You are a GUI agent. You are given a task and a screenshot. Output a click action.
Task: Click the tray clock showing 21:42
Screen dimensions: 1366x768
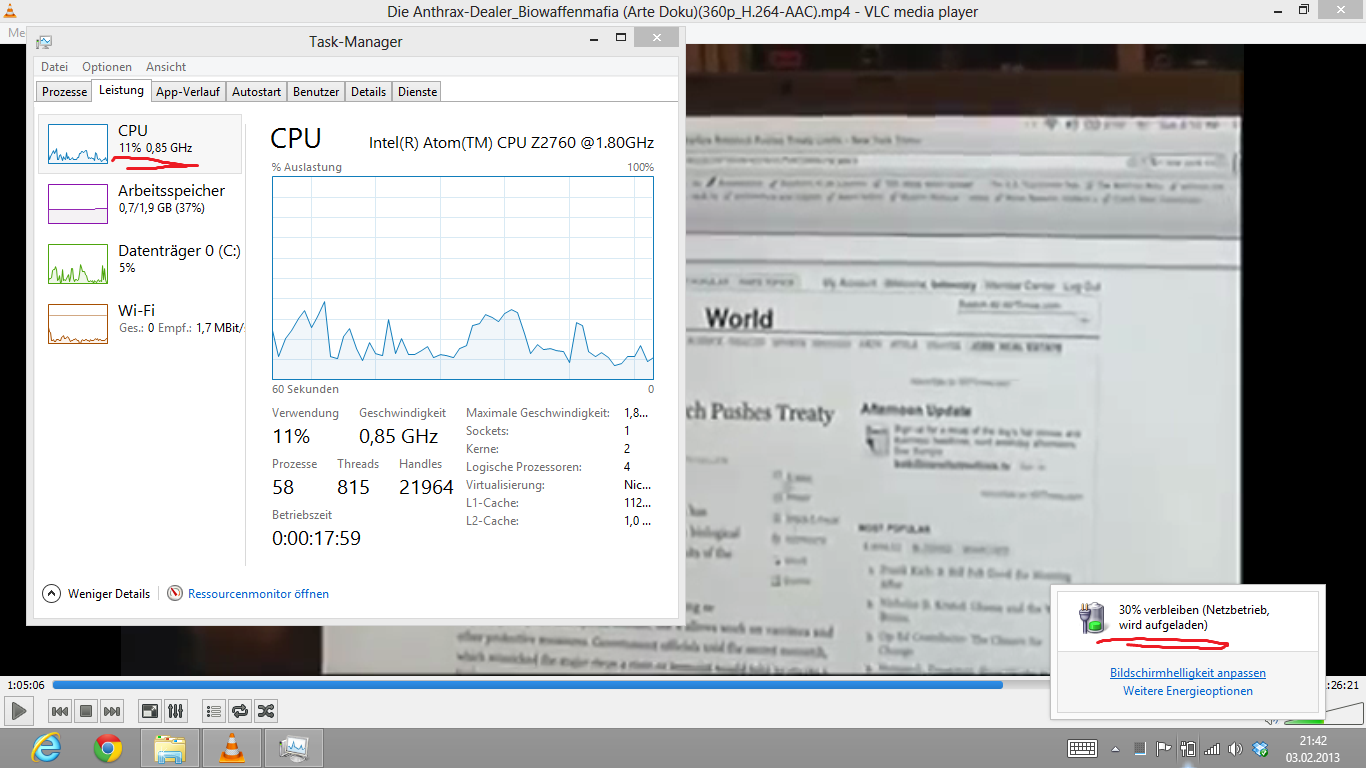click(x=1313, y=748)
